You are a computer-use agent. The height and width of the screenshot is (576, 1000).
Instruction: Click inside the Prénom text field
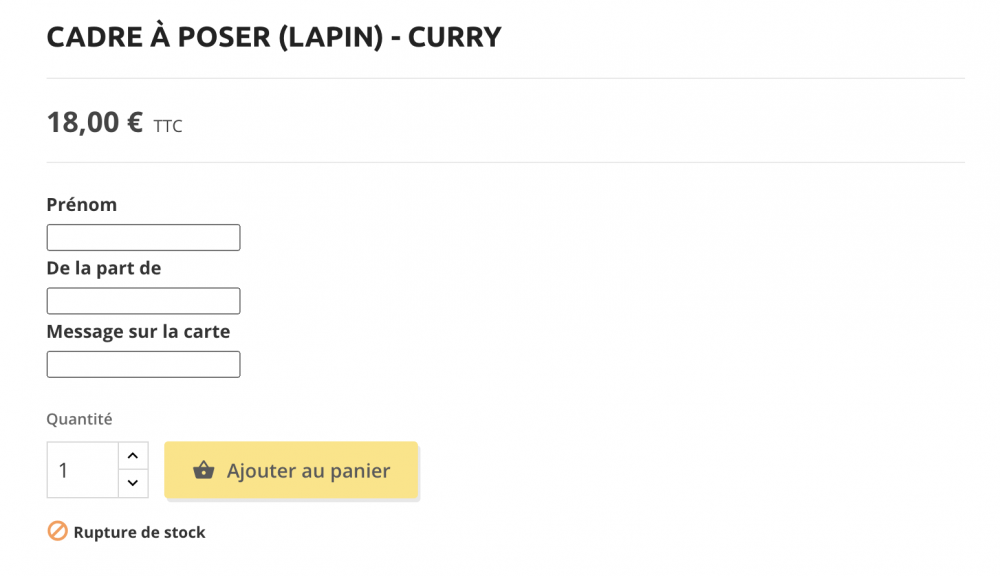tap(142, 237)
